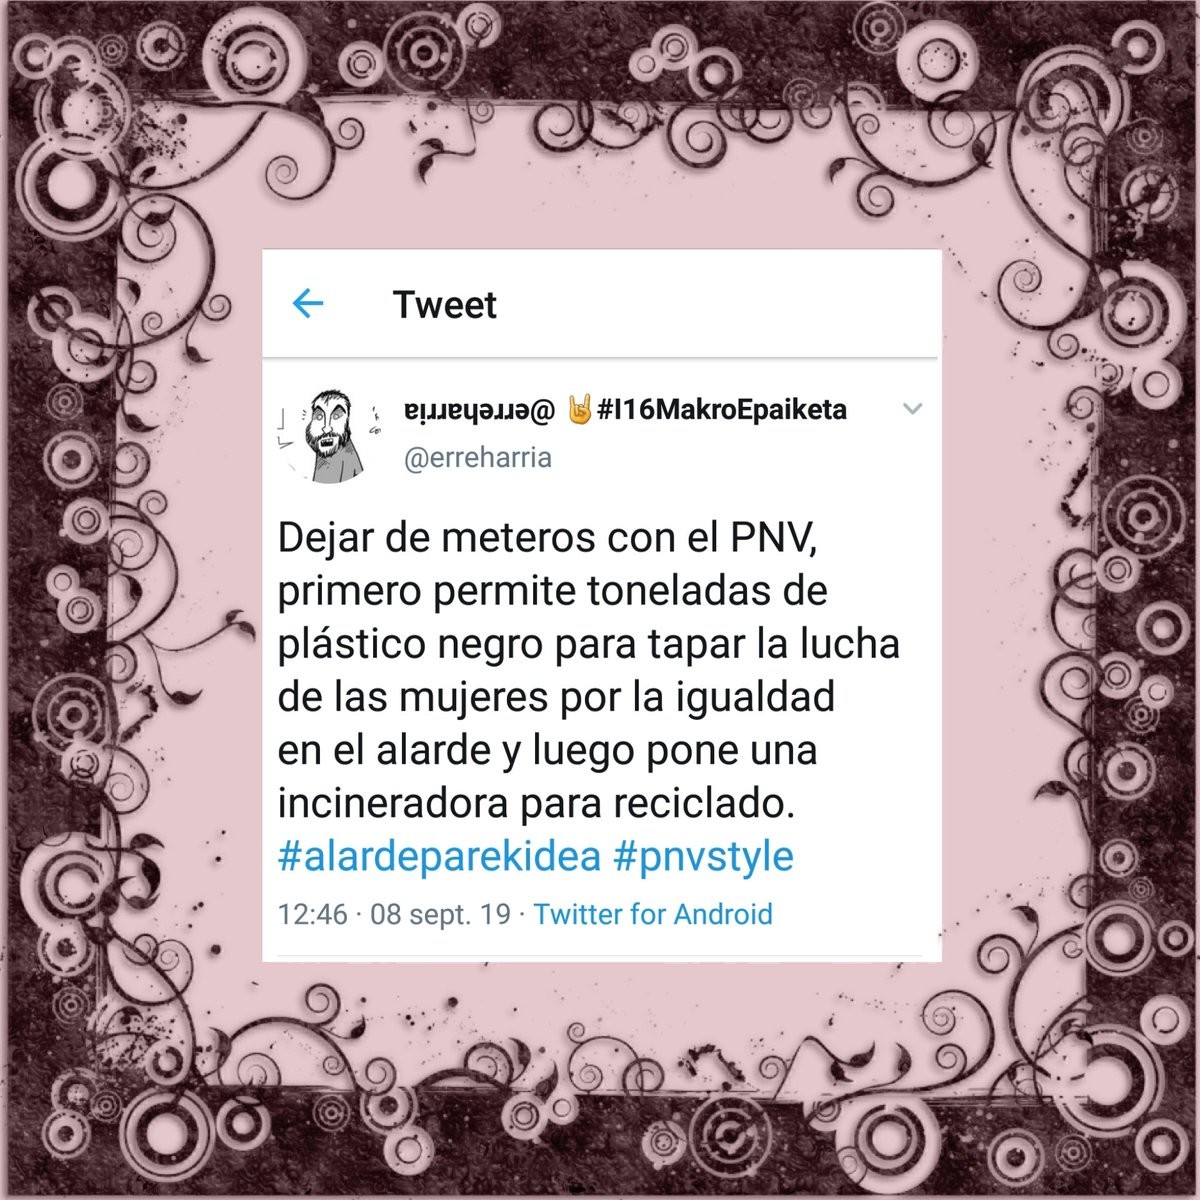The image size is (1200, 1200).
Task: Click the line 'plástico negro para tapar la lucha'
Action: [589, 645]
